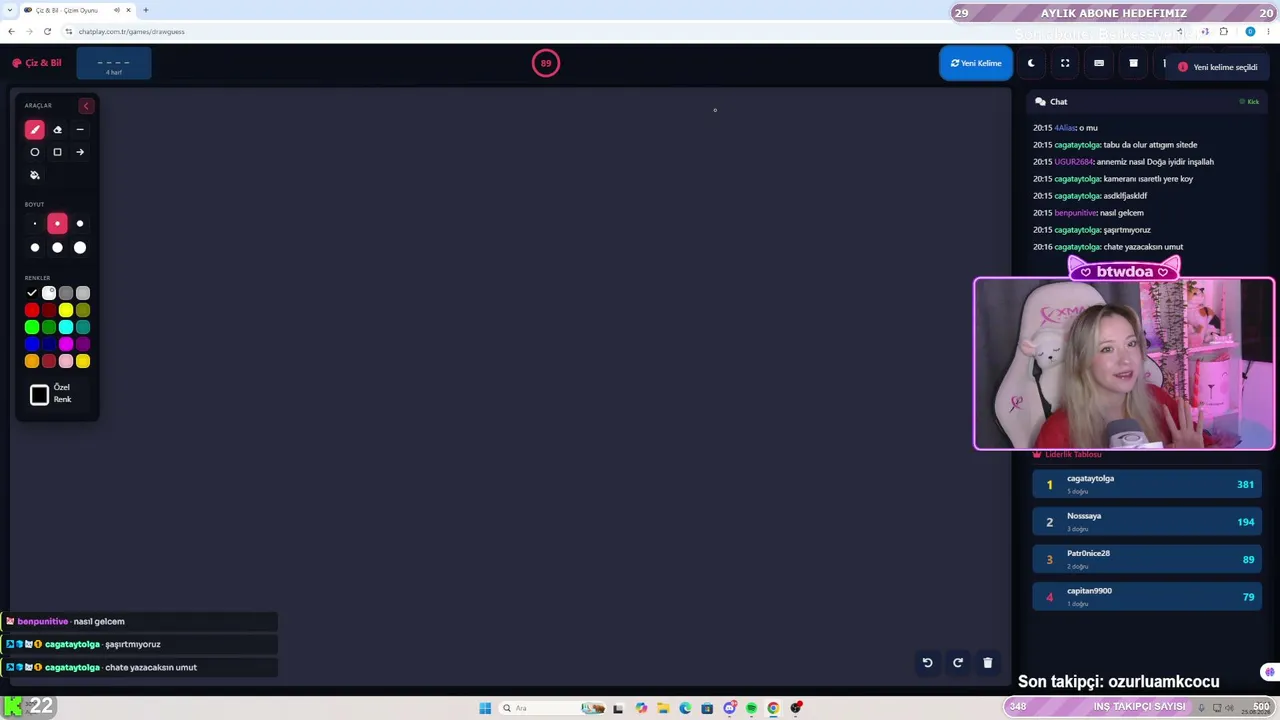
Task: Choose the largest brush size
Action: [80, 247]
